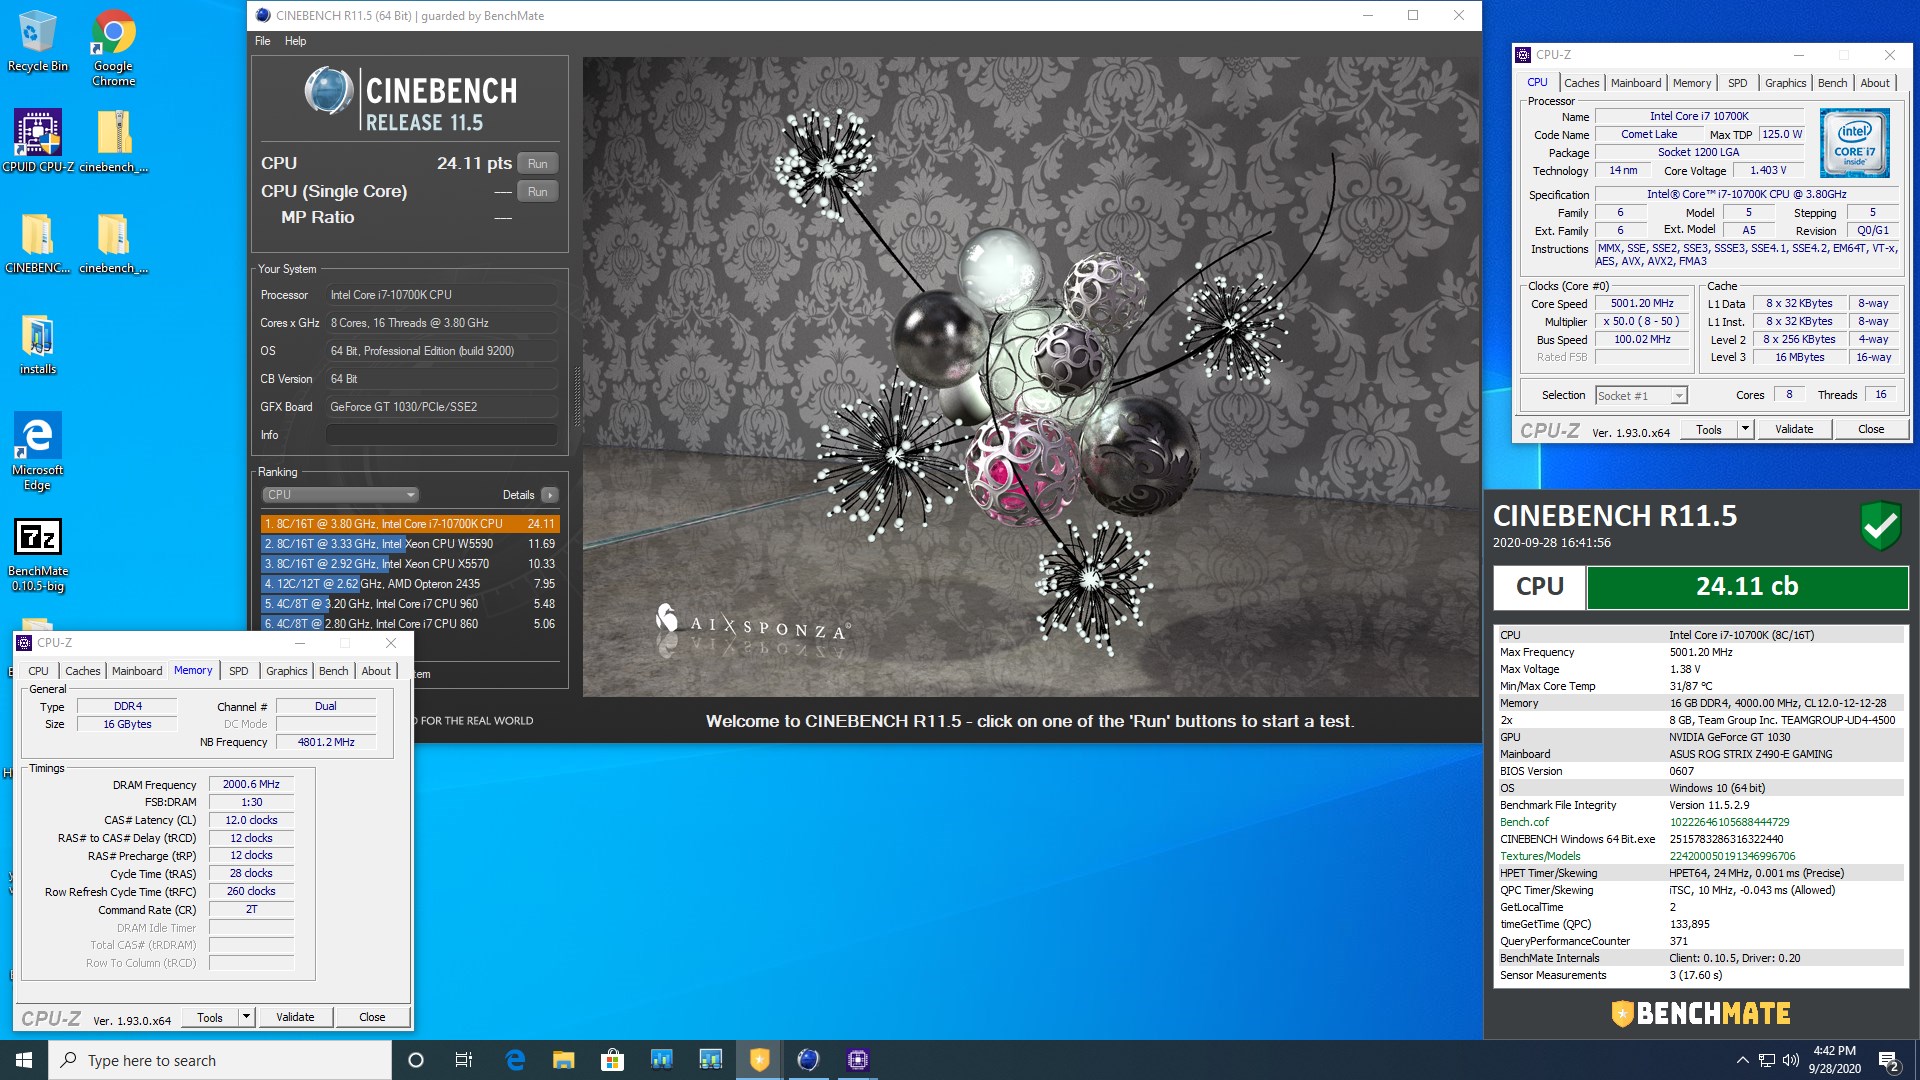Click the green BenchMate validation shield
The height and width of the screenshot is (1080, 1920).
pyautogui.click(x=1880, y=526)
